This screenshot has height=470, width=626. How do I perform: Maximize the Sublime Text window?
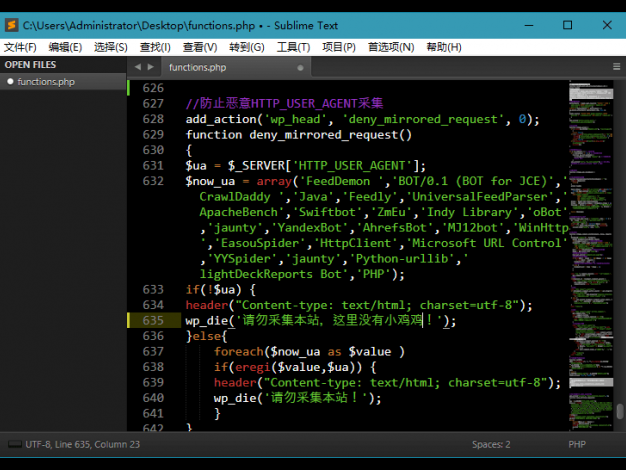click(x=567, y=25)
